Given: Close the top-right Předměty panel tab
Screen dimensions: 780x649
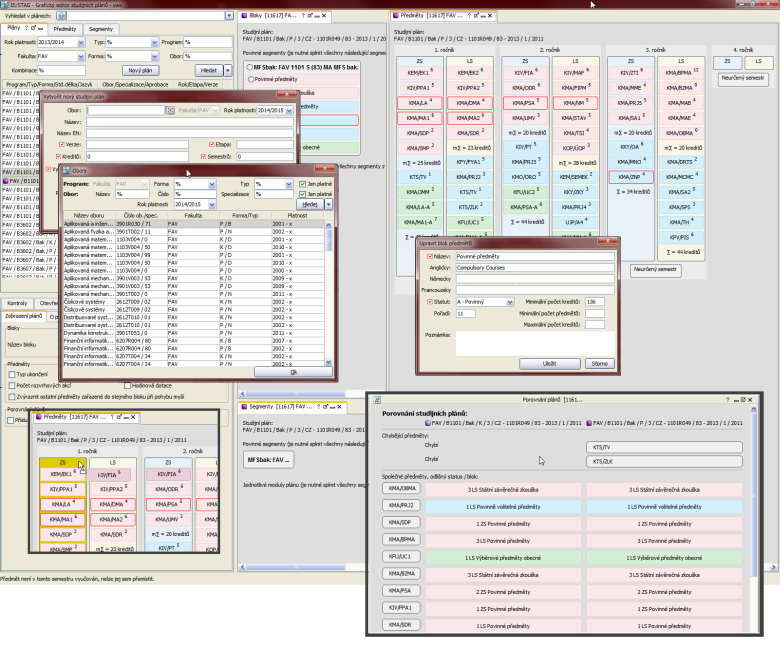Looking at the screenshot, I should tap(490, 16).
